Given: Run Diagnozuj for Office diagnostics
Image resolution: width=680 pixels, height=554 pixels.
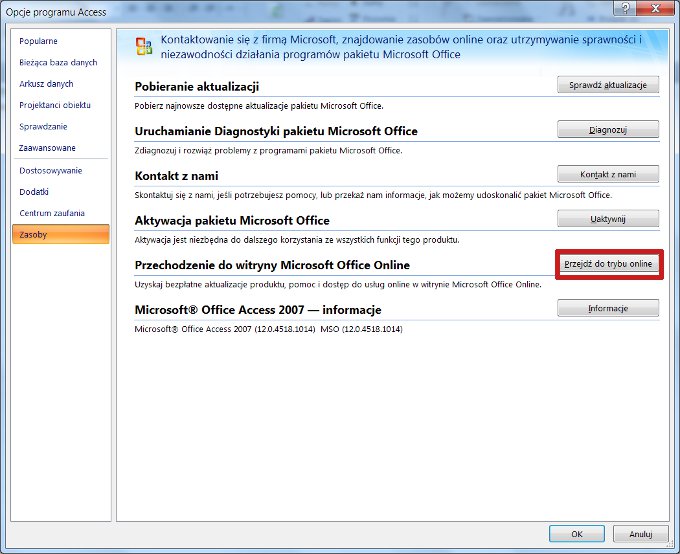Looking at the screenshot, I should [608, 130].
